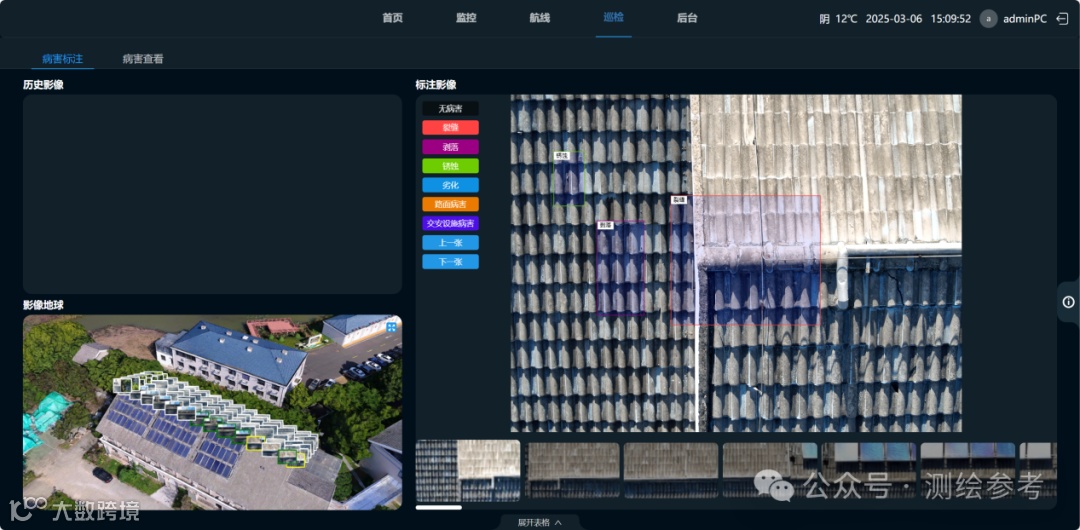This screenshot has height=530, width=1080.
Task: Expand the table via 展开表格
Action: click(539, 522)
